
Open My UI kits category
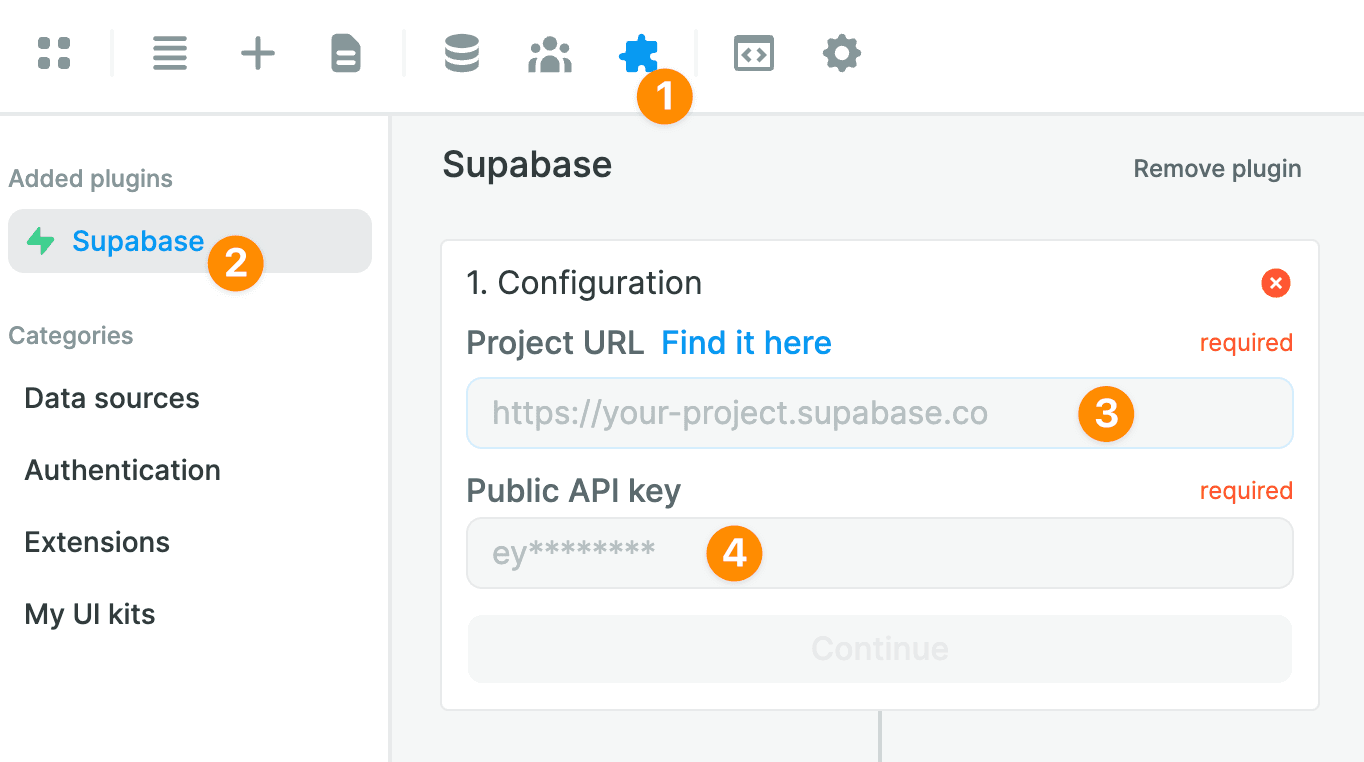90,614
